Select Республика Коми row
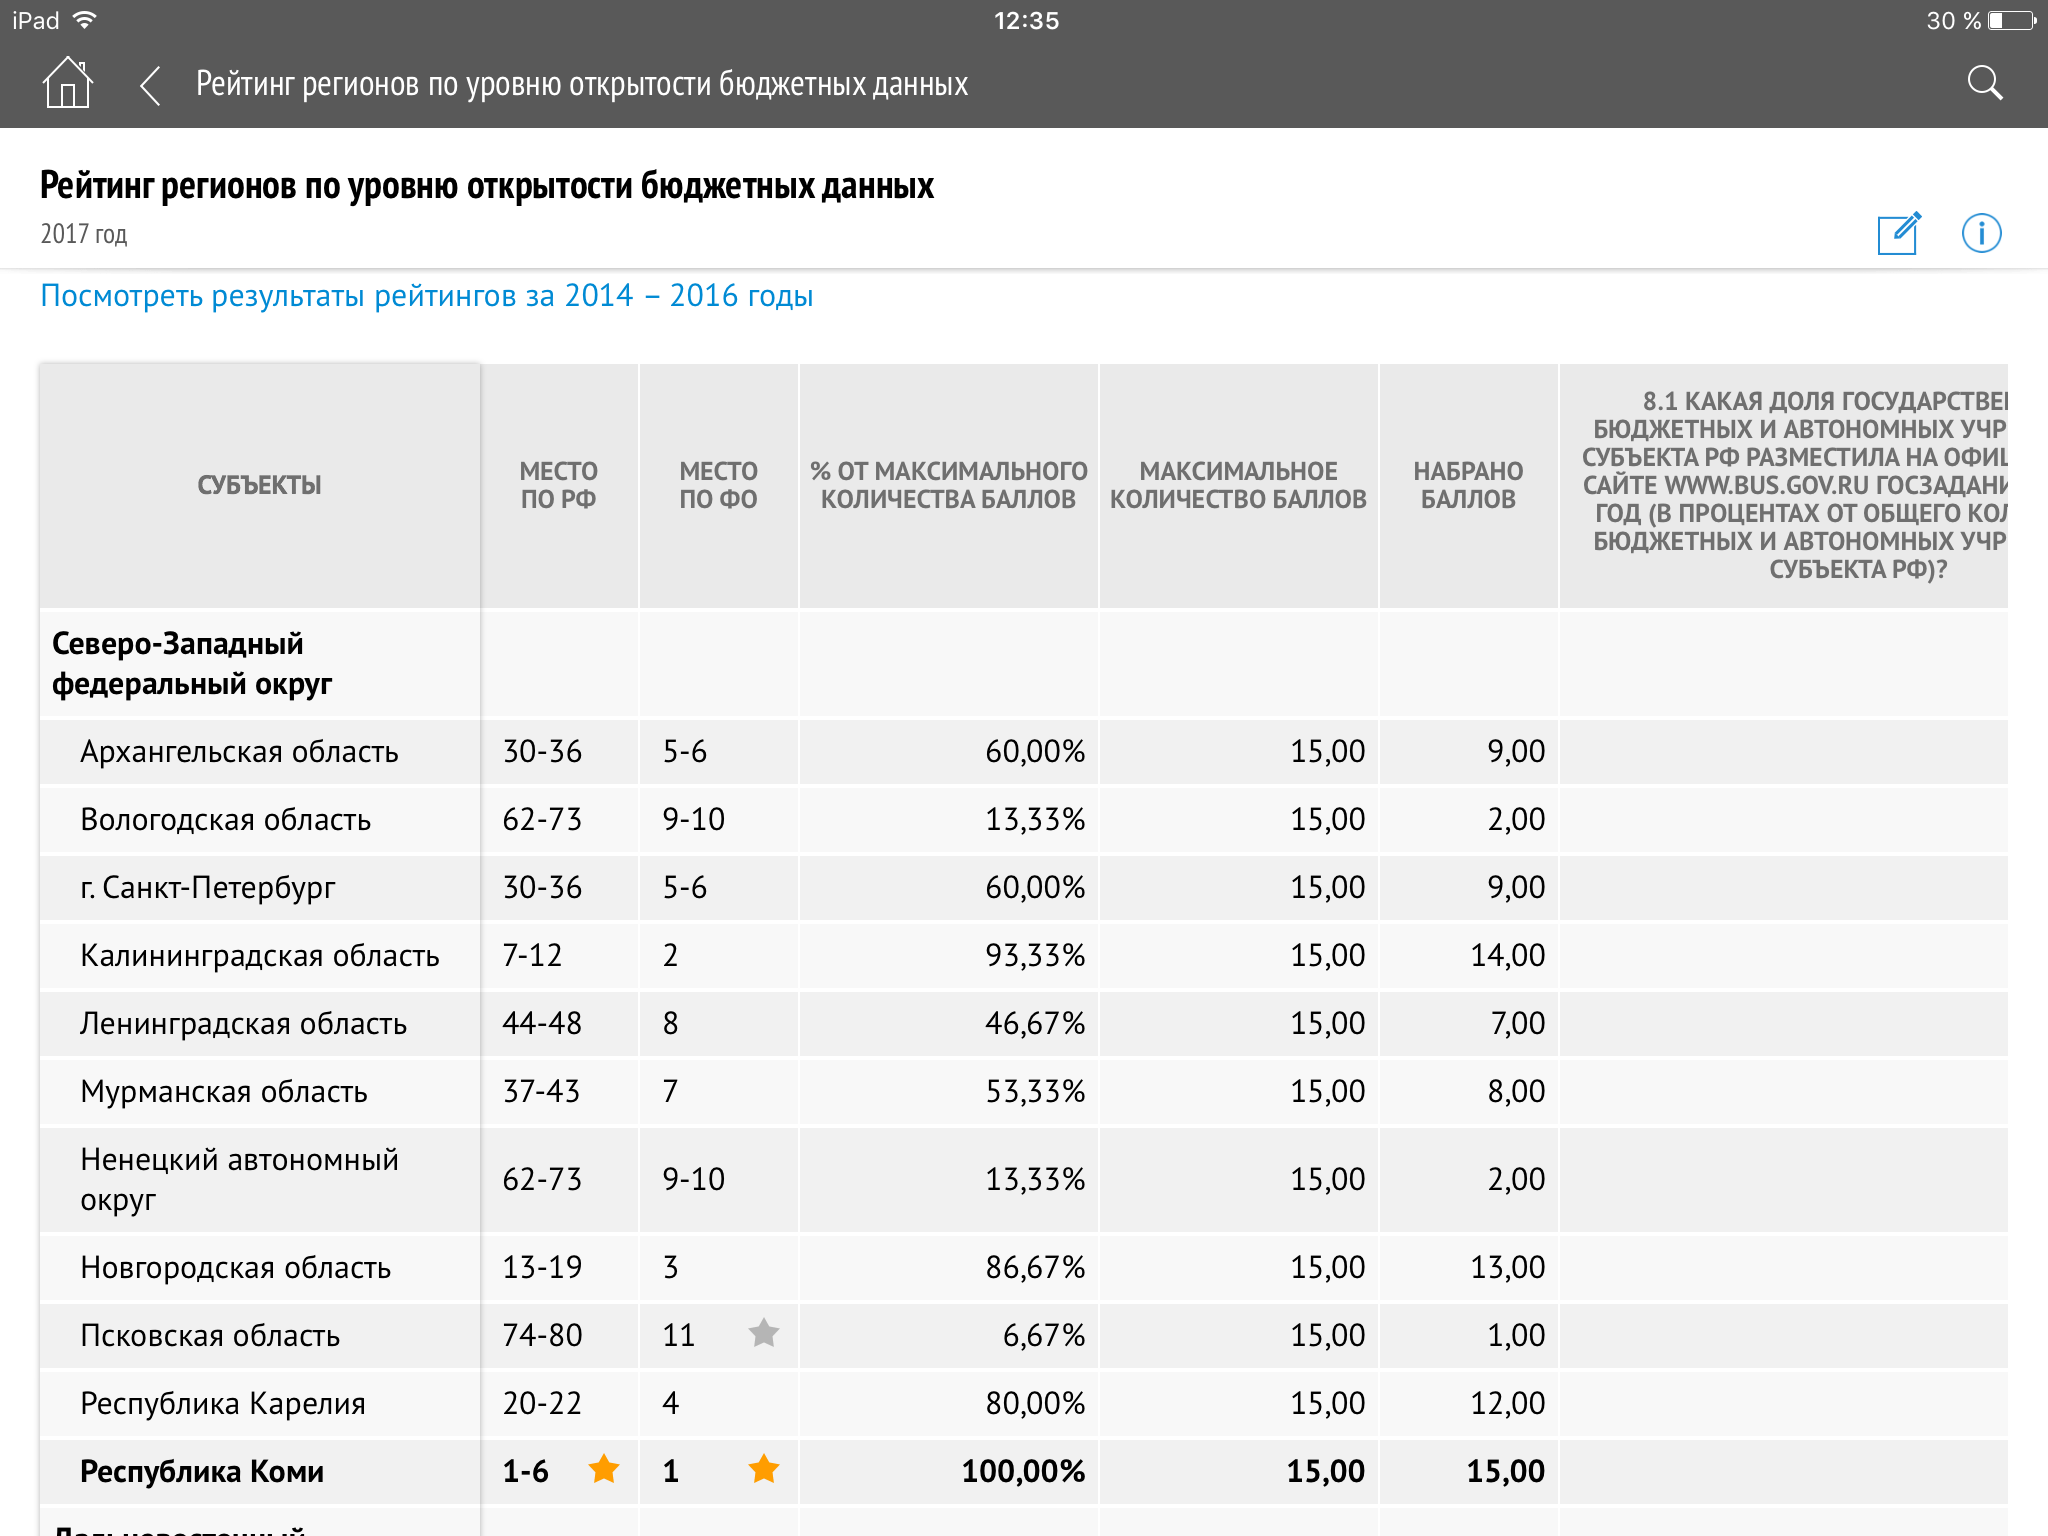Viewport: 2048px width, 1536px height. (x=202, y=1472)
